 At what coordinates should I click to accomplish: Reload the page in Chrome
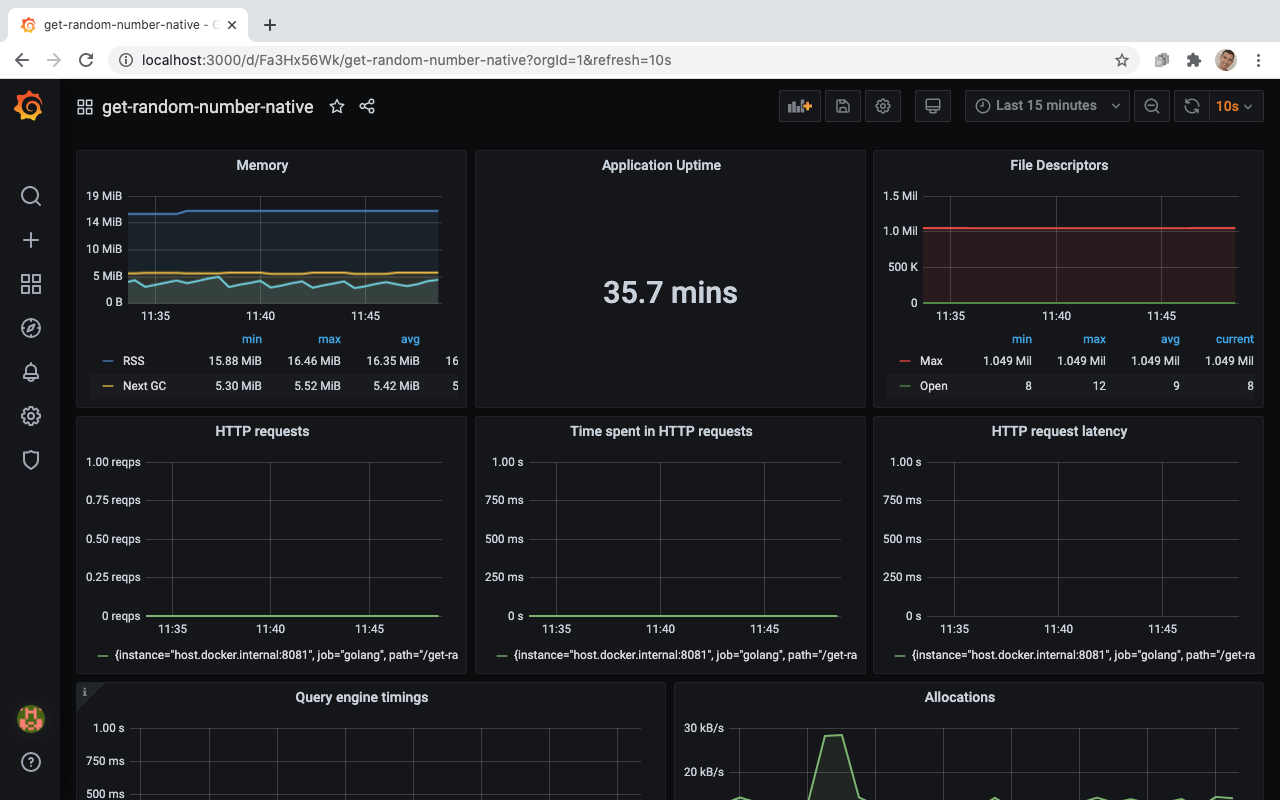point(86,60)
